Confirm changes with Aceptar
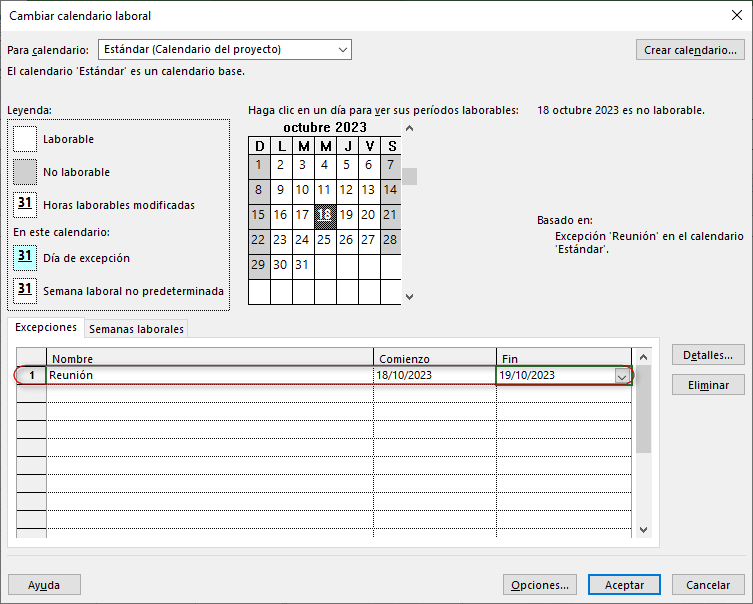The height and width of the screenshot is (604, 753). pos(624,585)
